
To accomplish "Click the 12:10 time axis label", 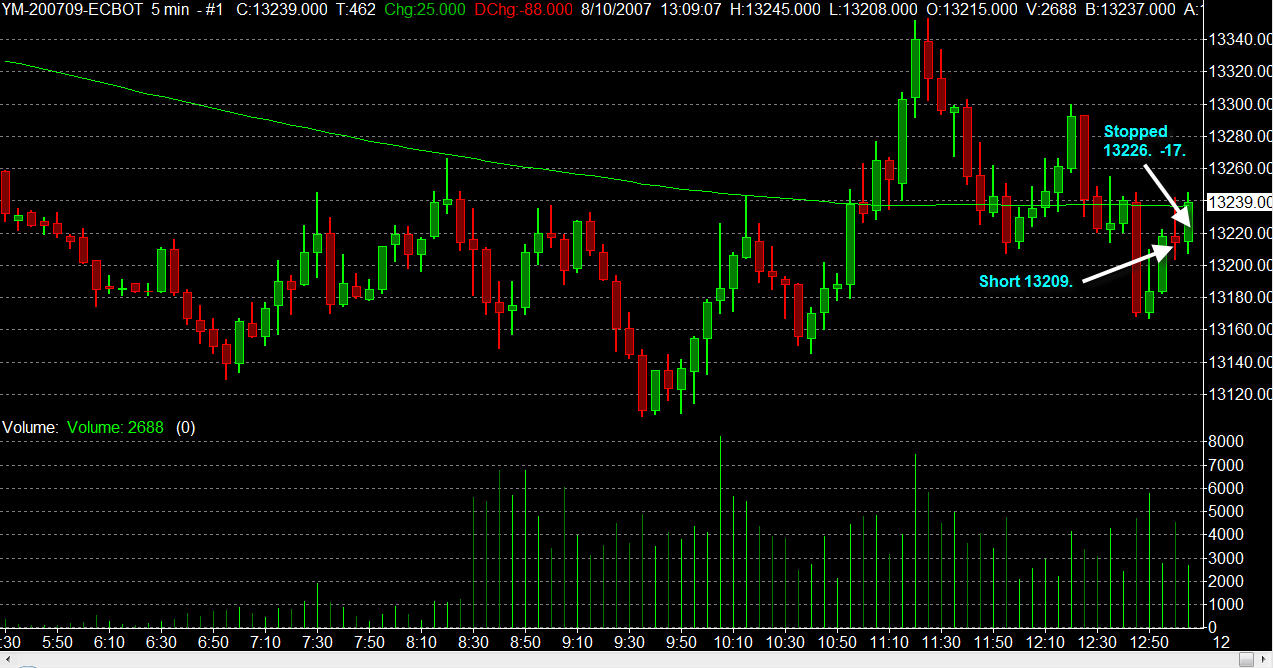I will click(1045, 641).
